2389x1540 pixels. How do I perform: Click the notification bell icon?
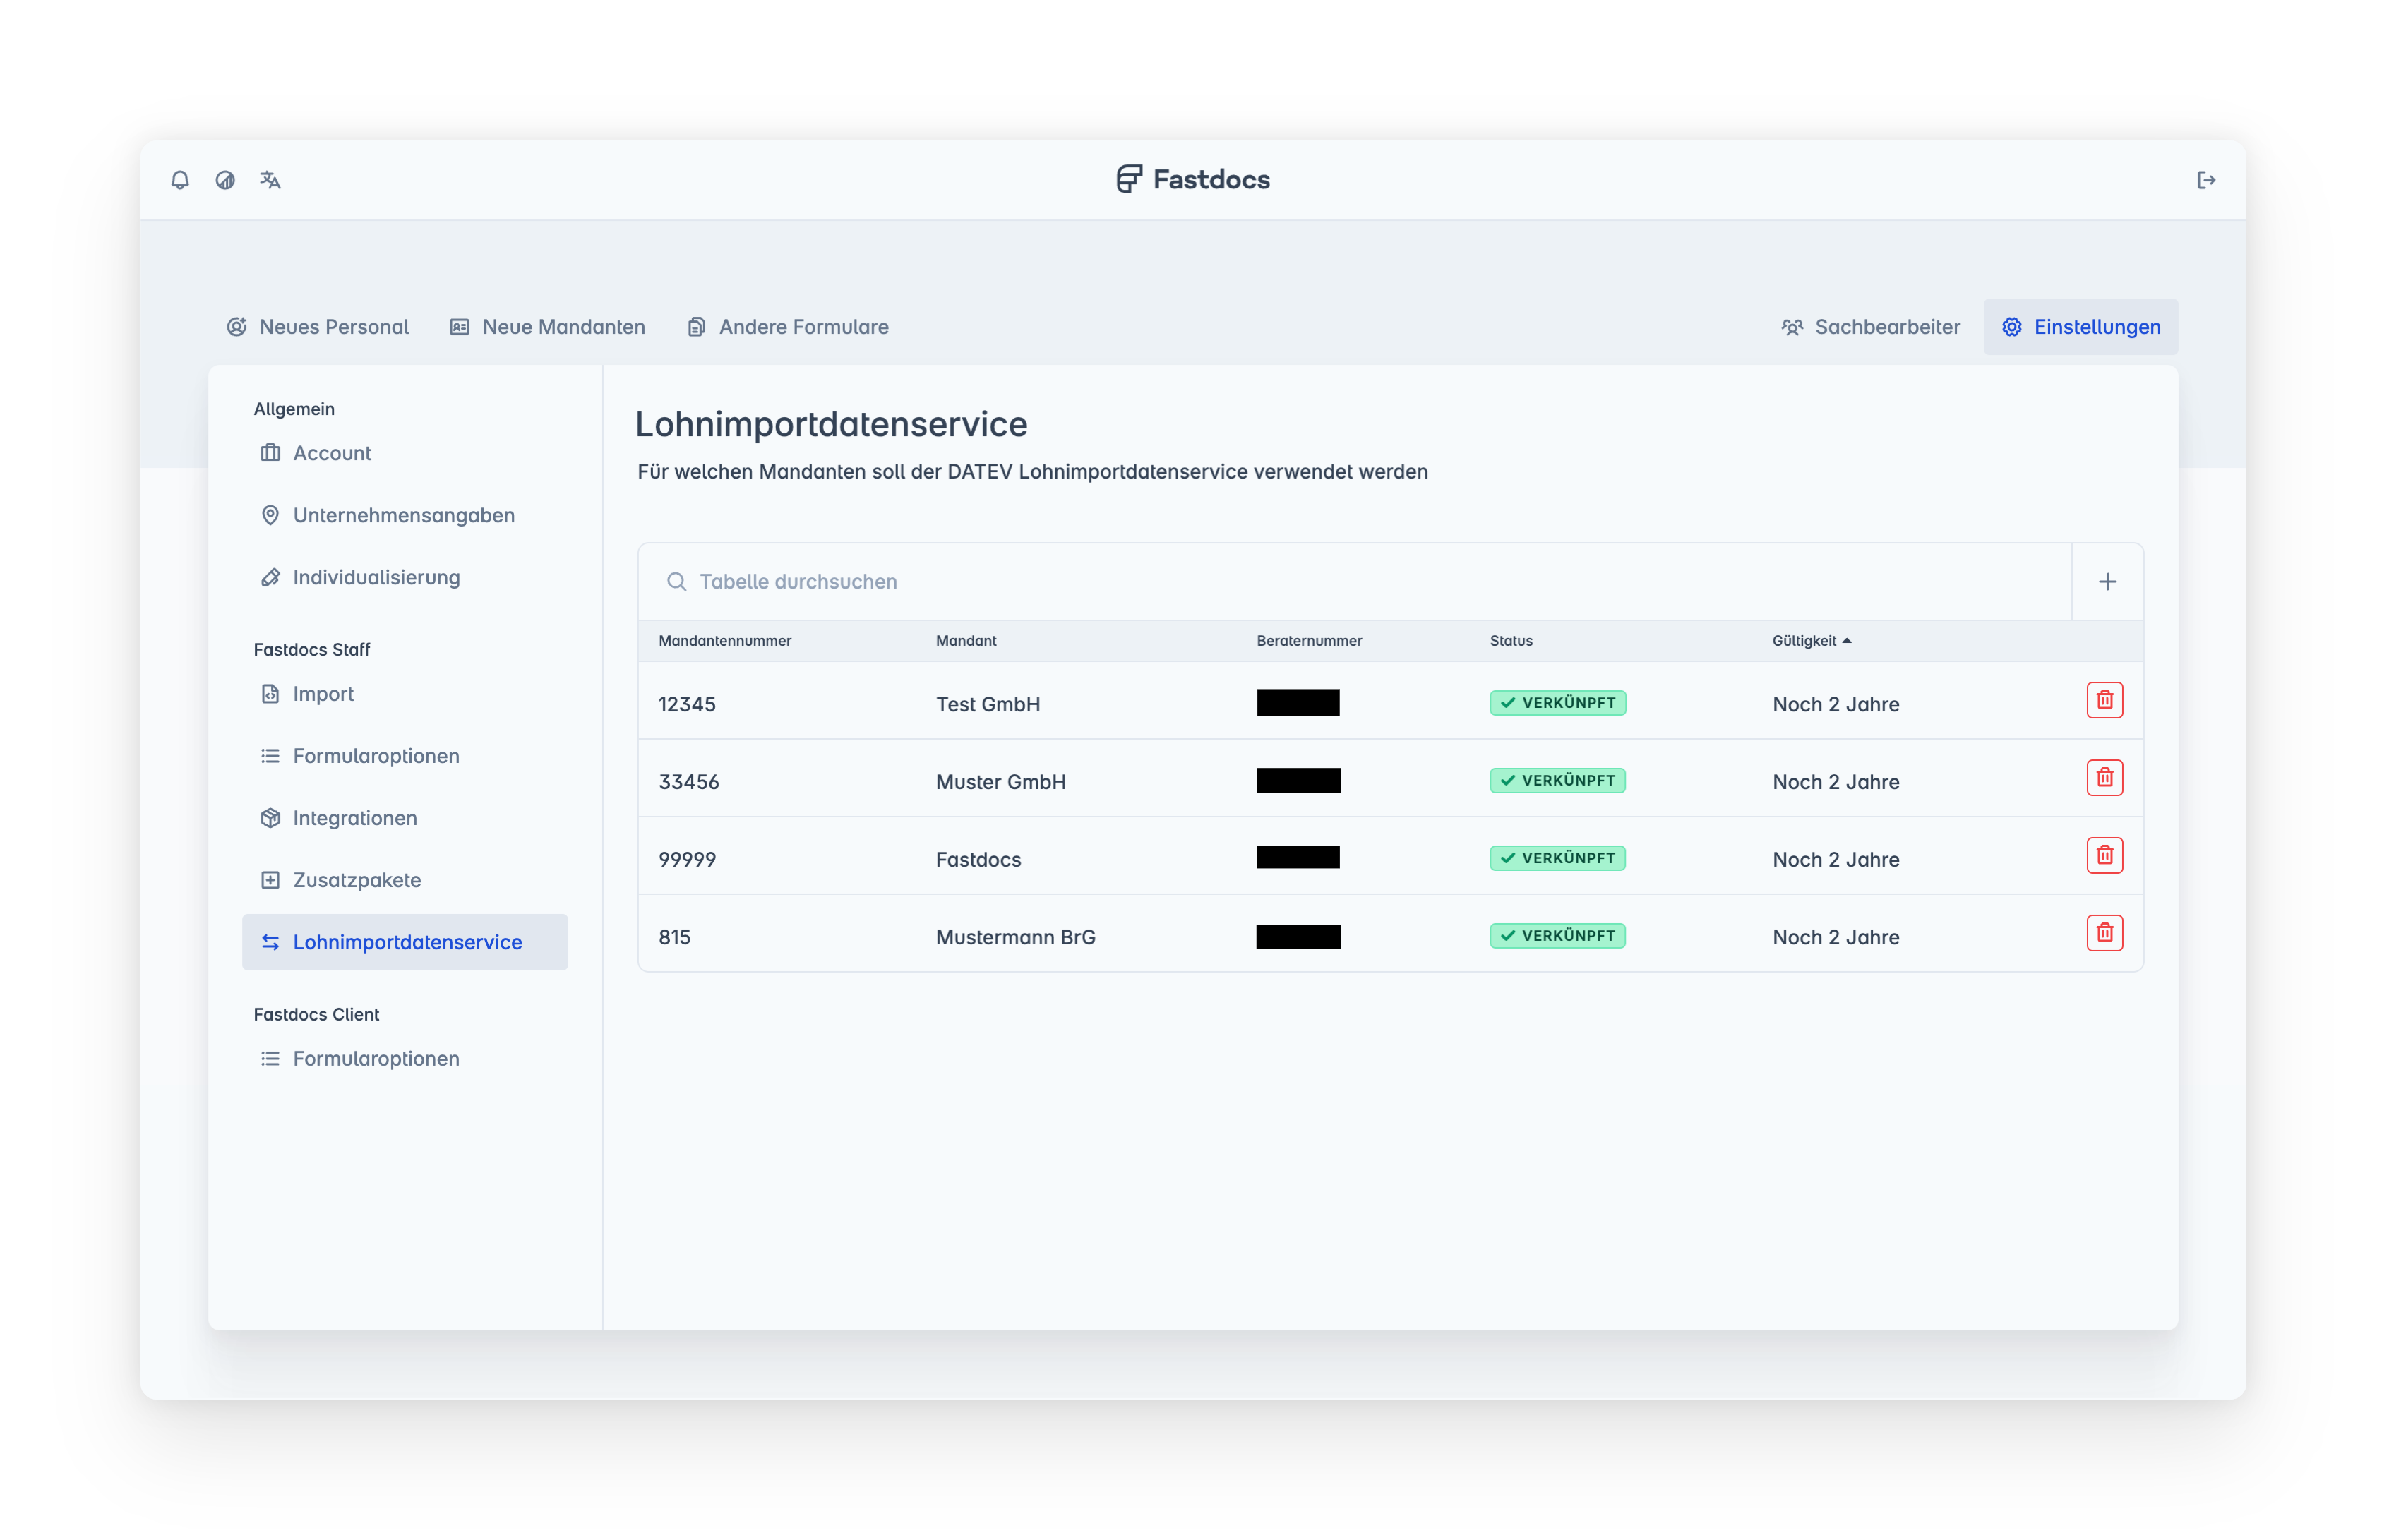pyautogui.click(x=180, y=180)
